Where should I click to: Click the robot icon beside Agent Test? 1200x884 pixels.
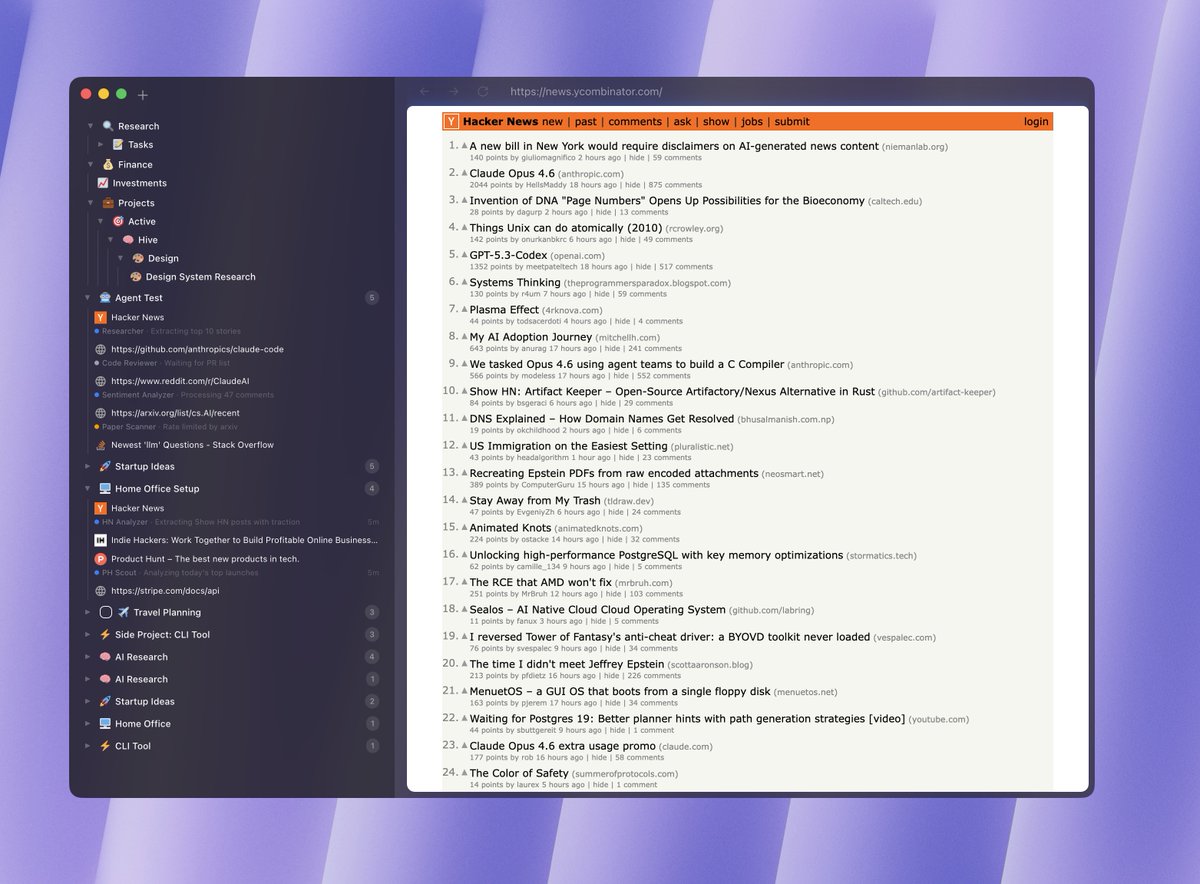(105, 298)
